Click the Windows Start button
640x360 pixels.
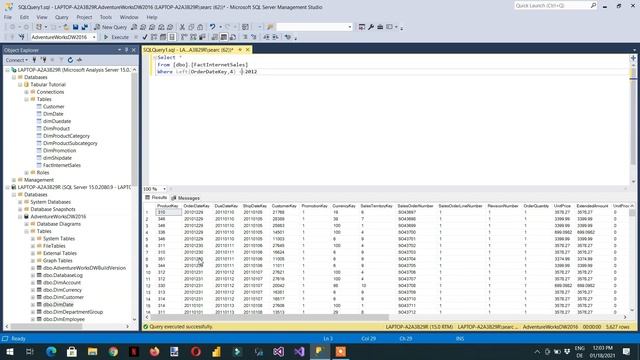coord(9,352)
